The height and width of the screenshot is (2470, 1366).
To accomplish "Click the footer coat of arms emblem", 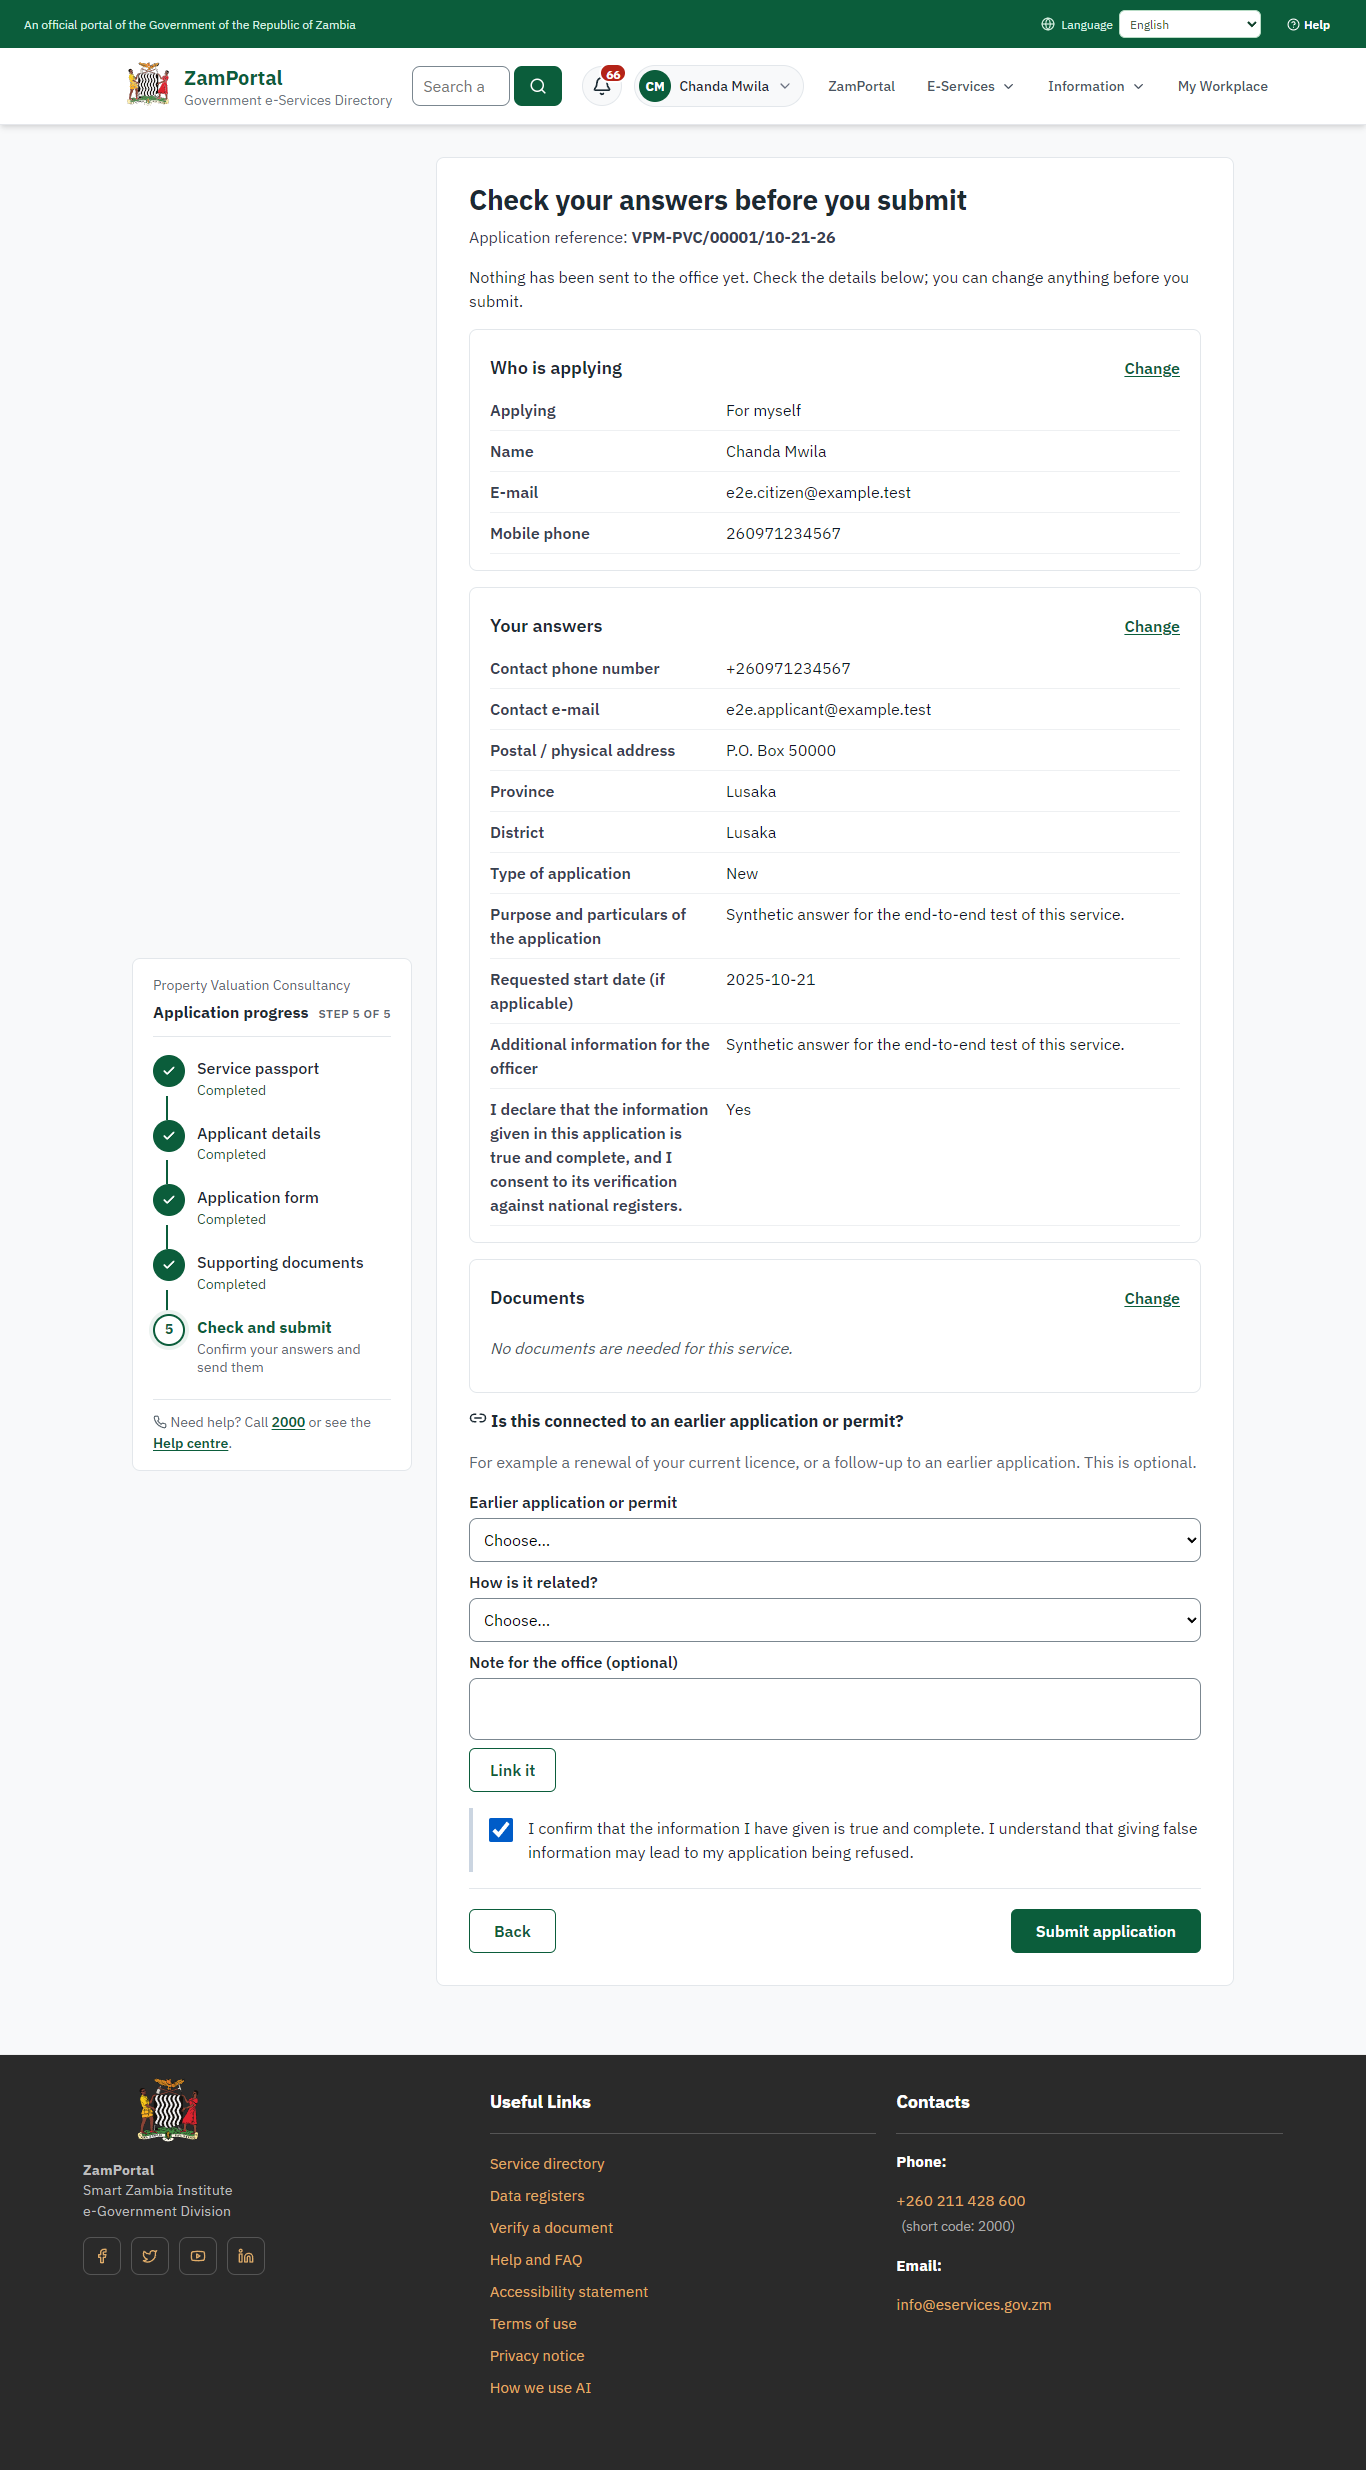I will click(168, 2109).
